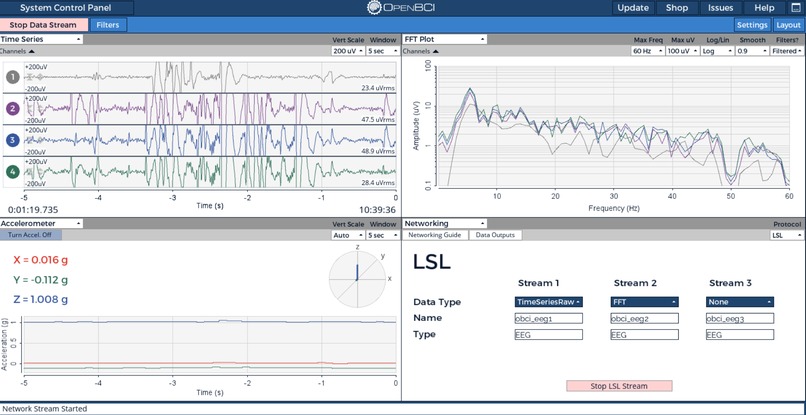The width and height of the screenshot is (806, 415).
Task: Edit Stream 1 Name field obci_eeg1
Action: [x=548, y=318]
